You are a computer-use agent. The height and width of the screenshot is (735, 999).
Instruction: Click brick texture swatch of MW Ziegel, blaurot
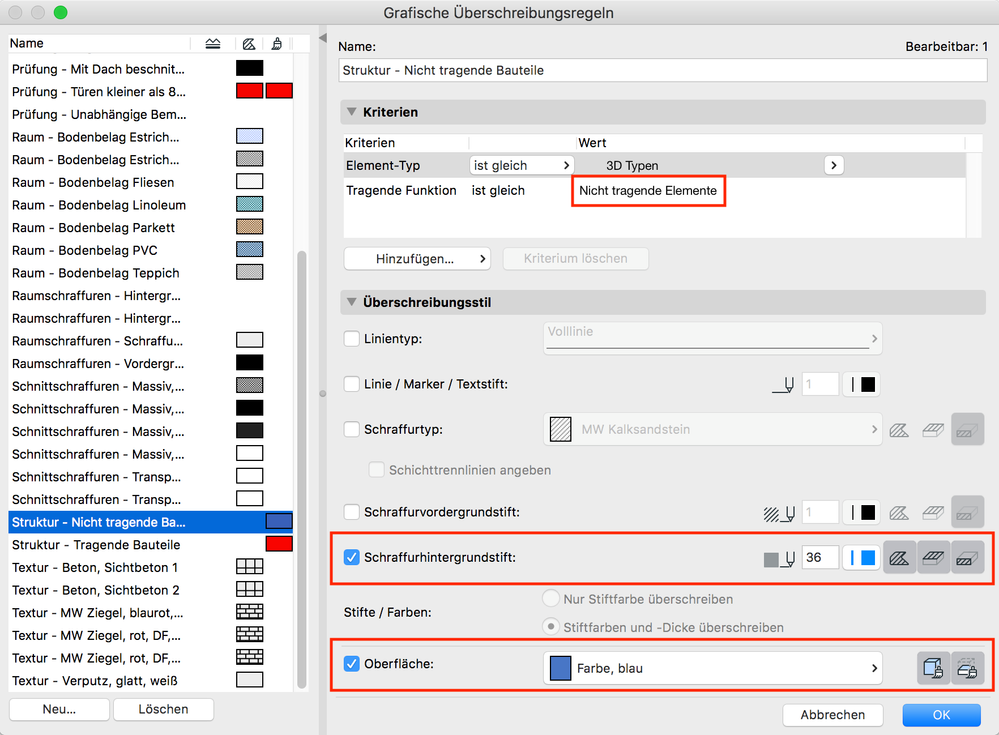click(250, 612)
